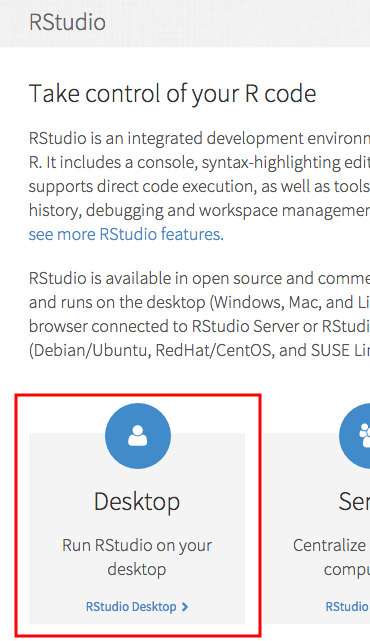Click the line mentioning Windows, Mac desktop
The height and width of the screenshot is (641, 370).
pos(199,303)
